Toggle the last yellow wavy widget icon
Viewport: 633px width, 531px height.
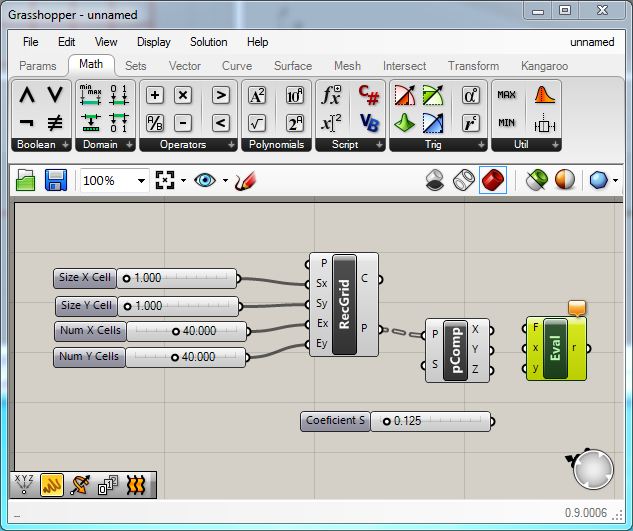[136, 485]
